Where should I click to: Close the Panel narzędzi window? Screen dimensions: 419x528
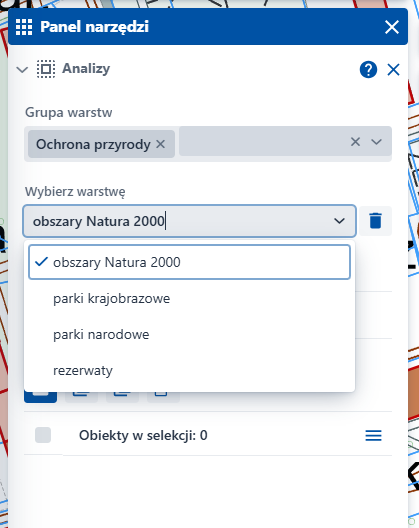tap(392, 27)
